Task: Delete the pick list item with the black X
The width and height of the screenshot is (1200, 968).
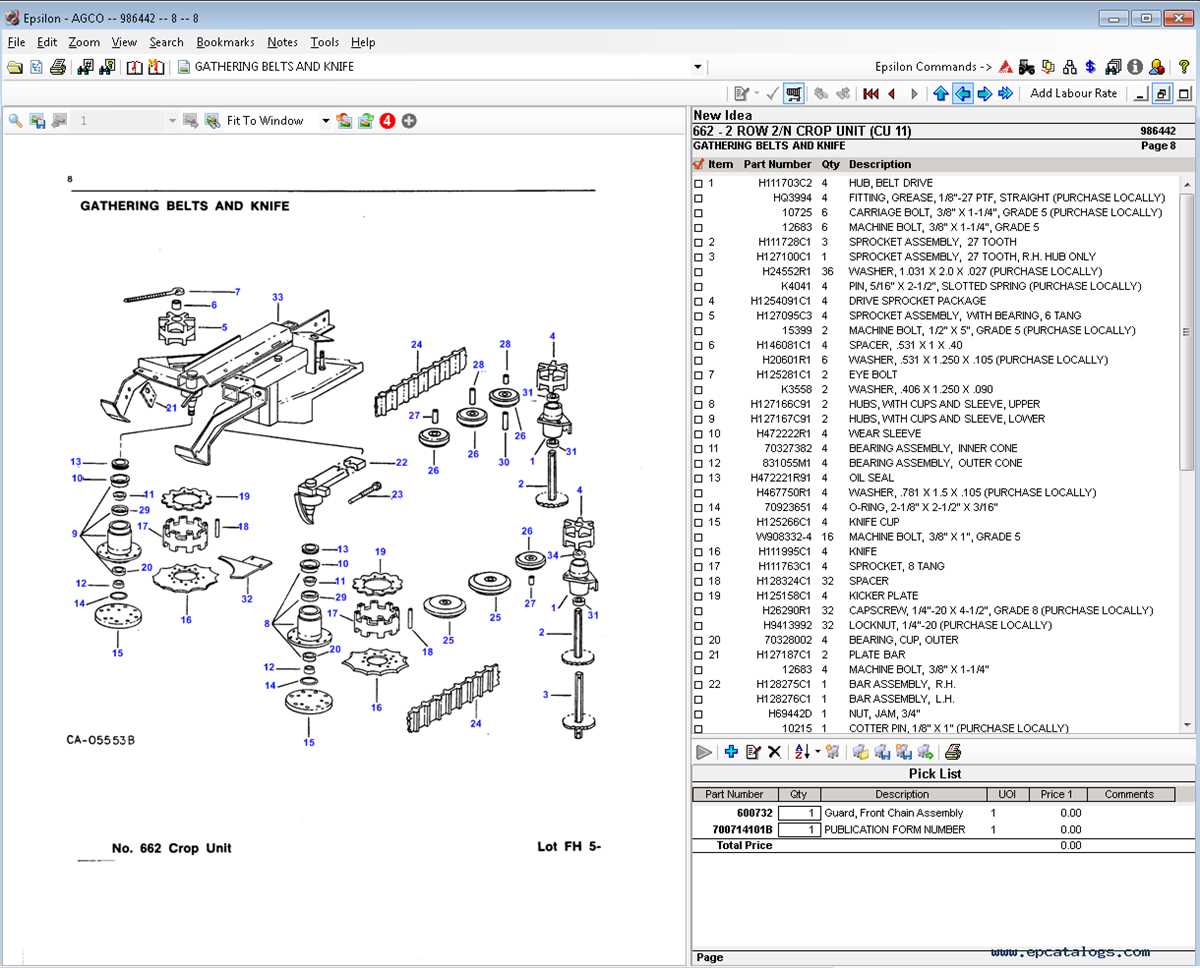Action: pyautogui.click(x=774, y=752)
